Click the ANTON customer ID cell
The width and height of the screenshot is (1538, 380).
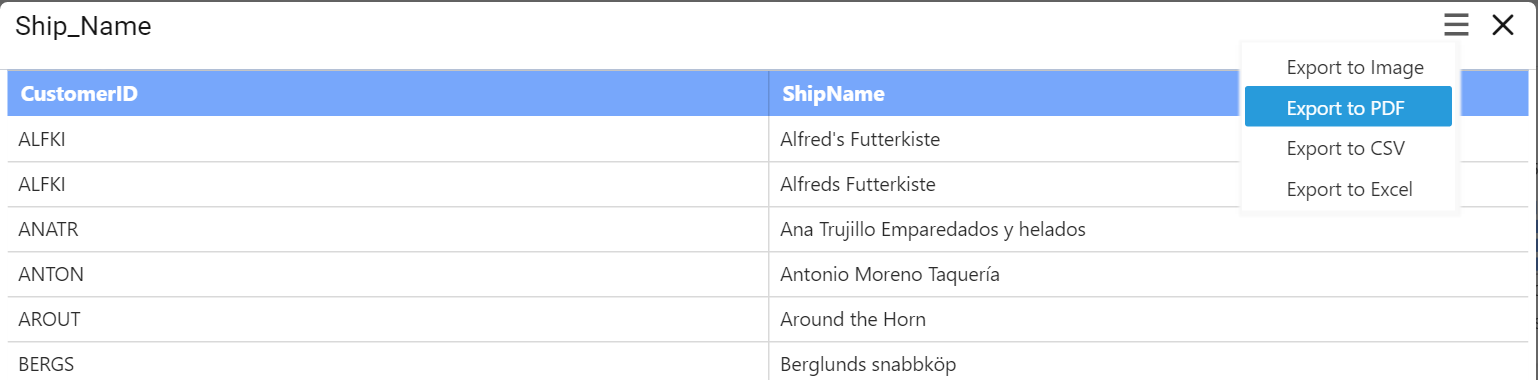tap(388, 275)
